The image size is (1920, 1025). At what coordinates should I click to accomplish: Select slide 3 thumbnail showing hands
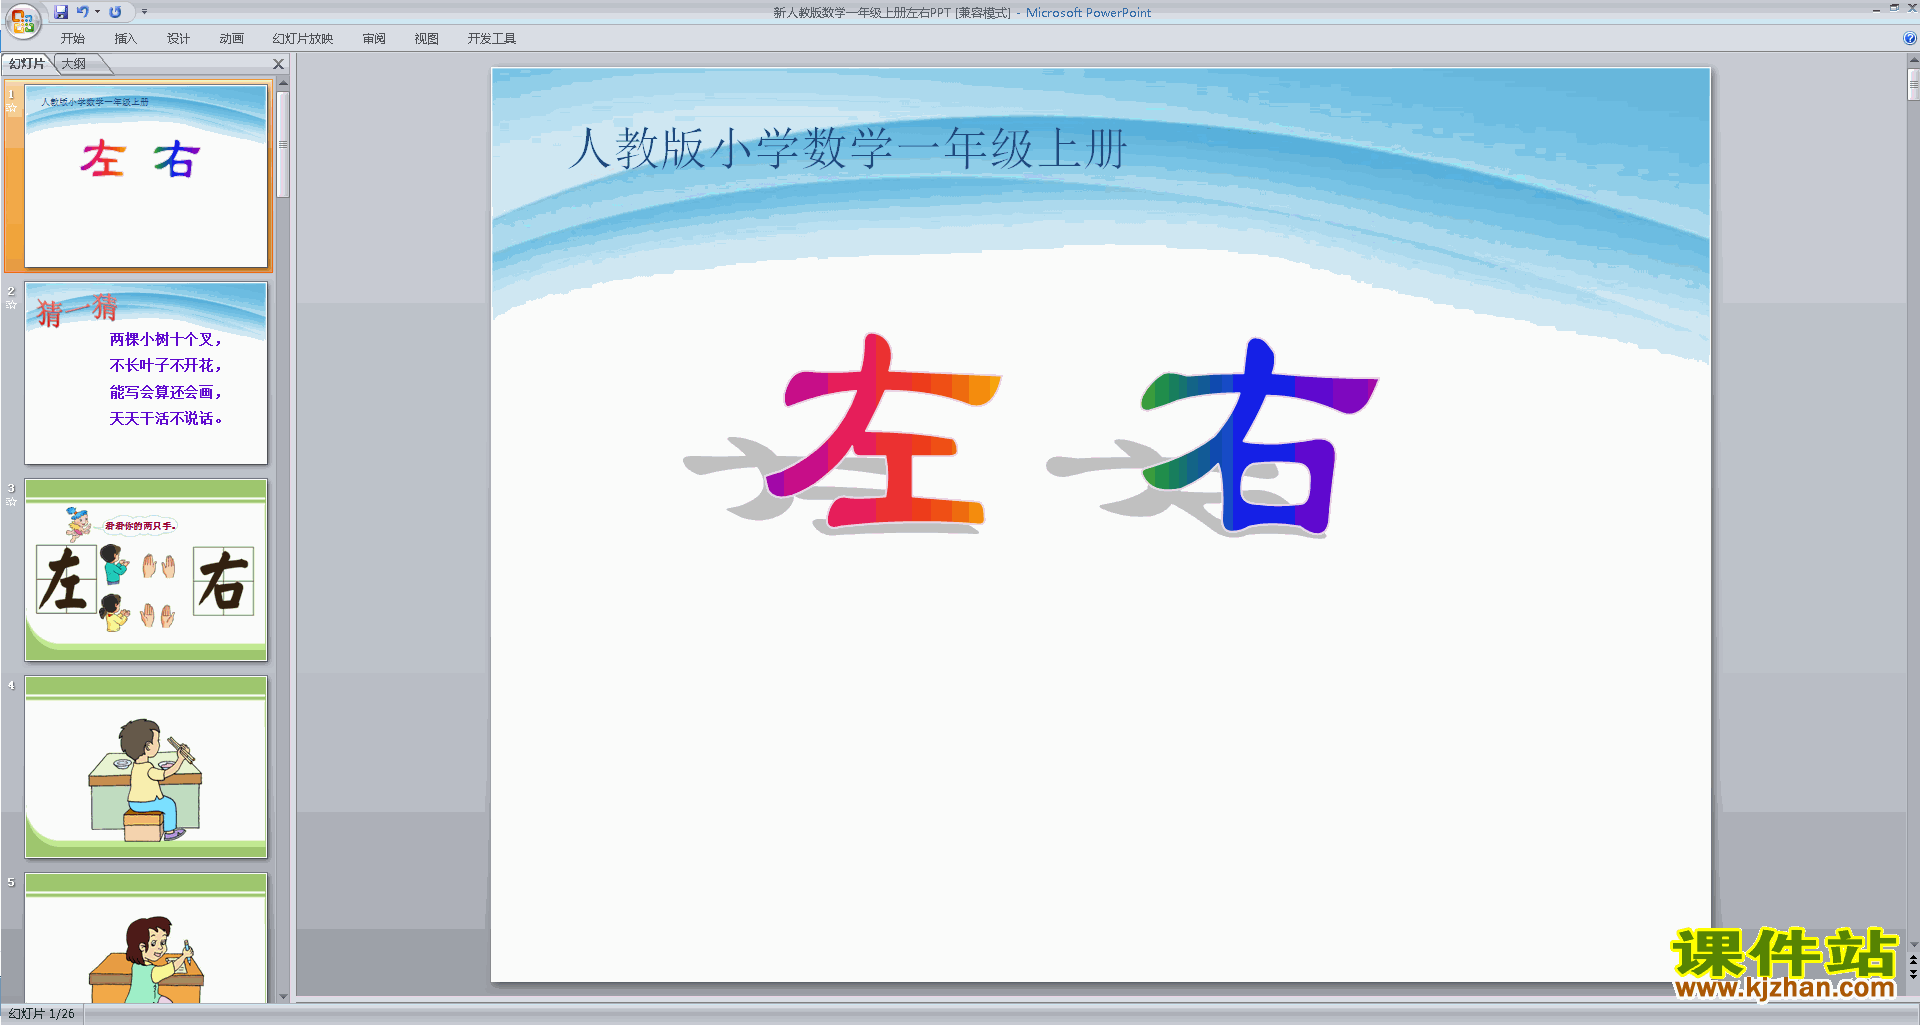click(146, 570)
